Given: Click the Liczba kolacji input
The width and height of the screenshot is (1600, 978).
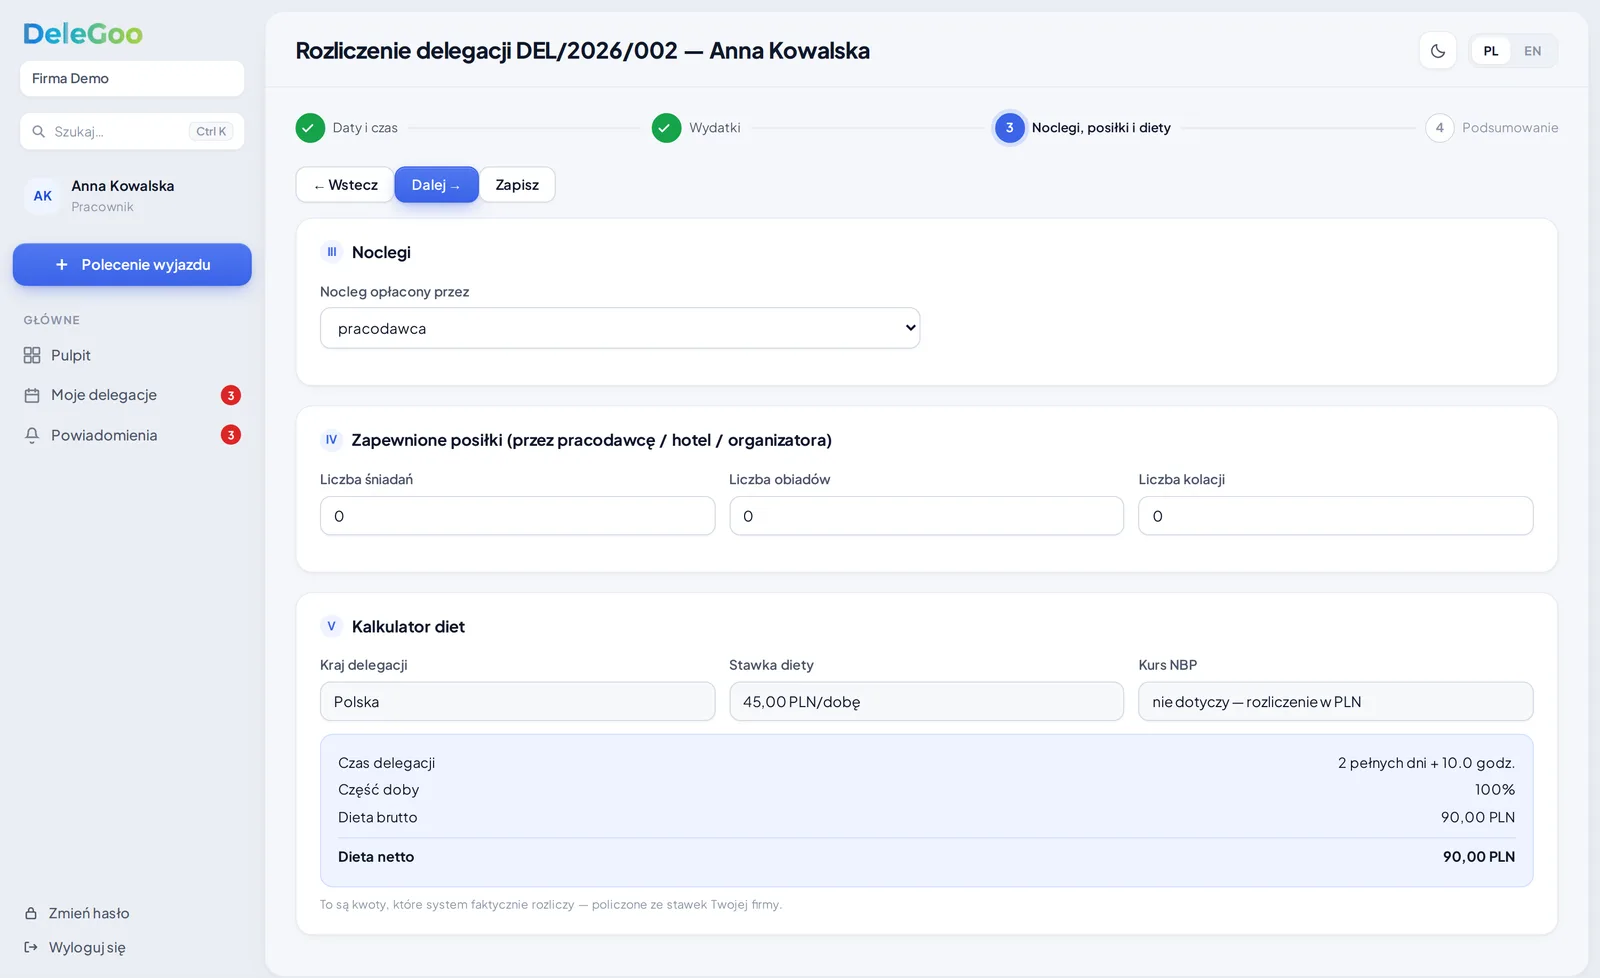Looking at the screenshot, I should tap(1335, 516).
